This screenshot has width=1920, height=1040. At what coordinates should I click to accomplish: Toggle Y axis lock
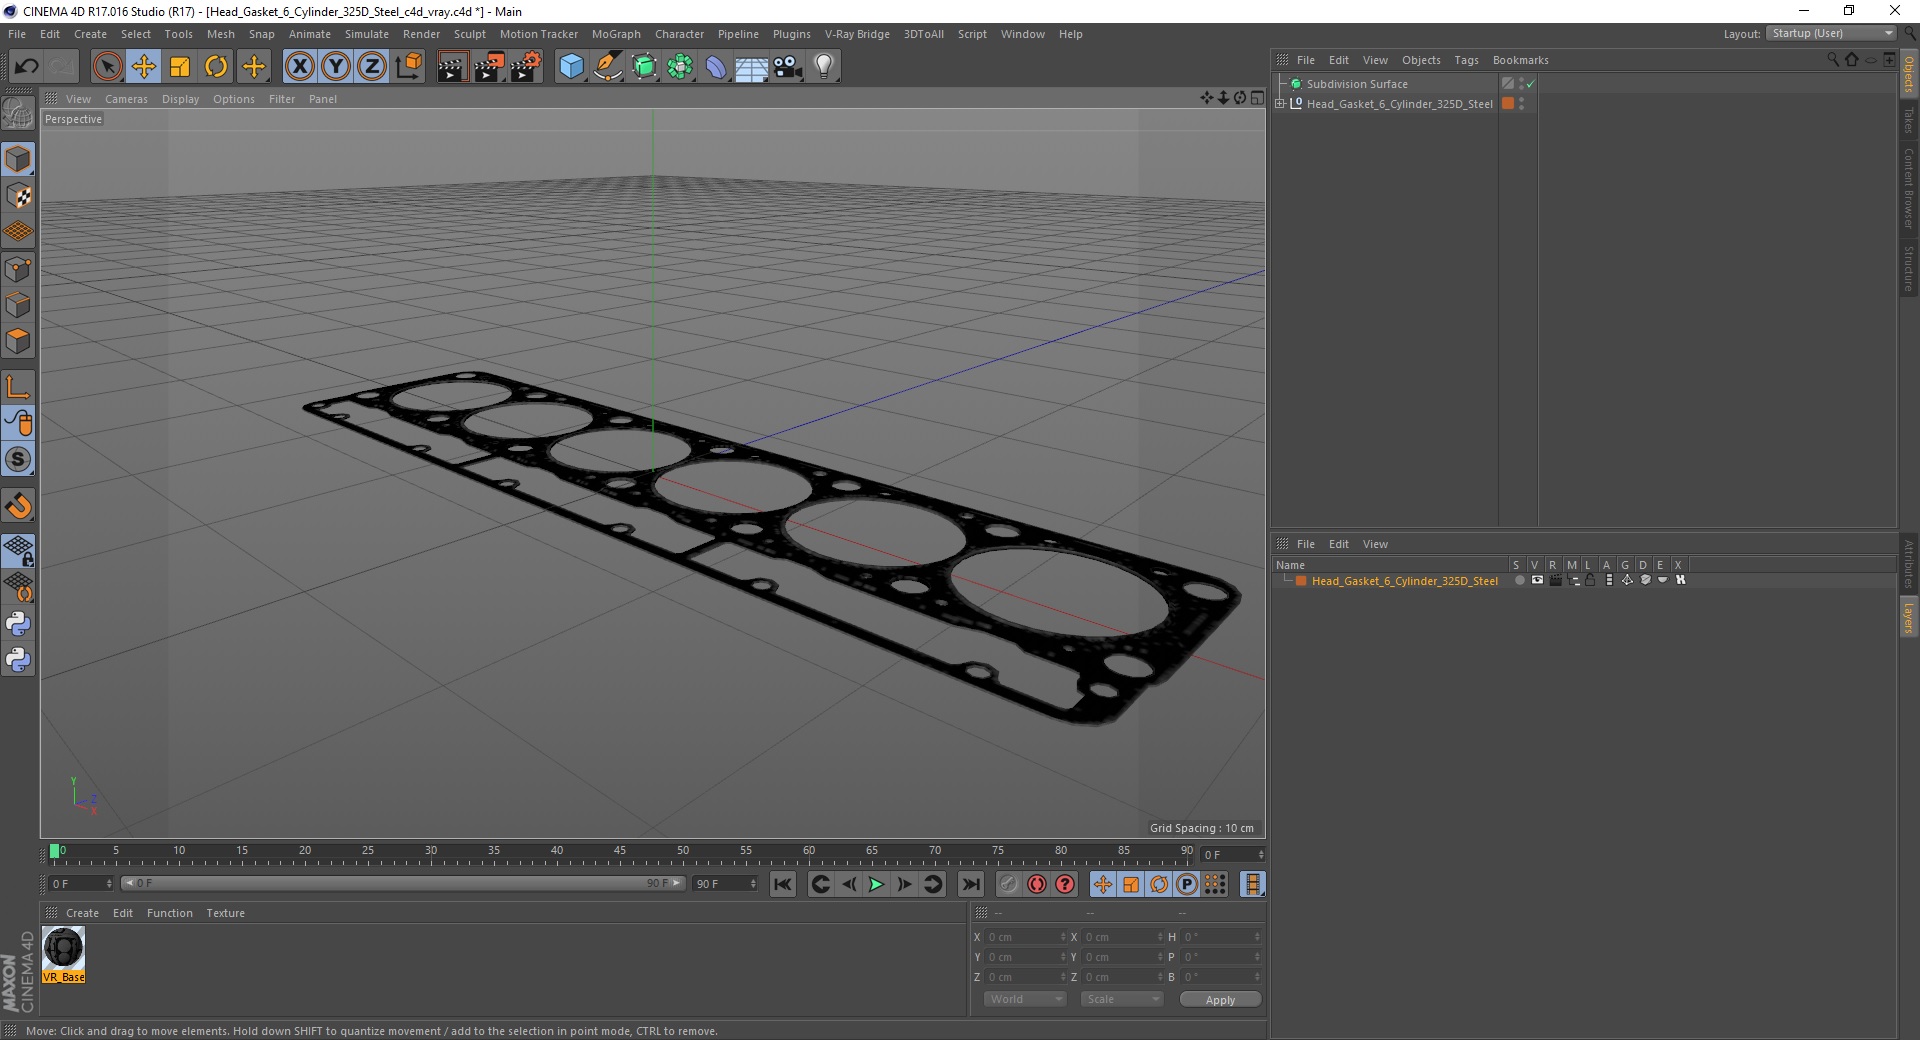[x=336, y=67]
